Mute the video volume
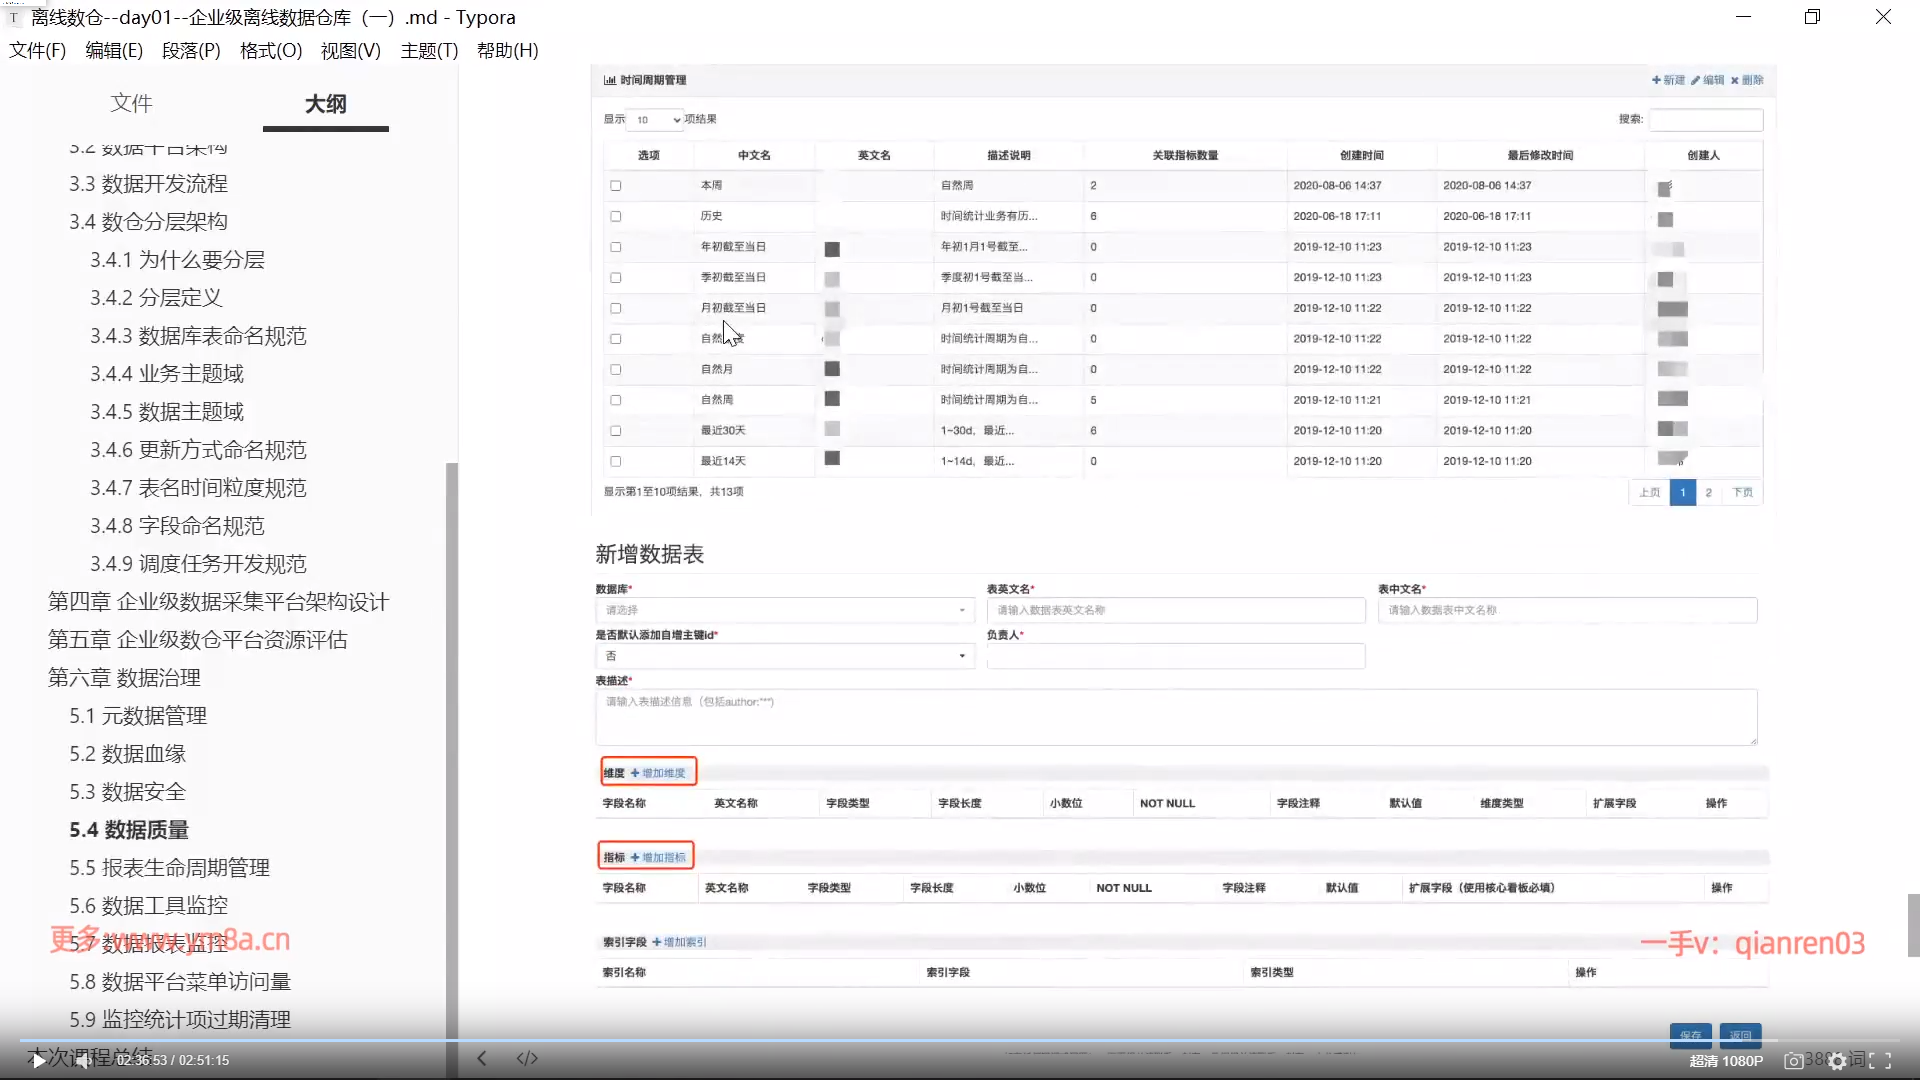 pos(84,1060)
